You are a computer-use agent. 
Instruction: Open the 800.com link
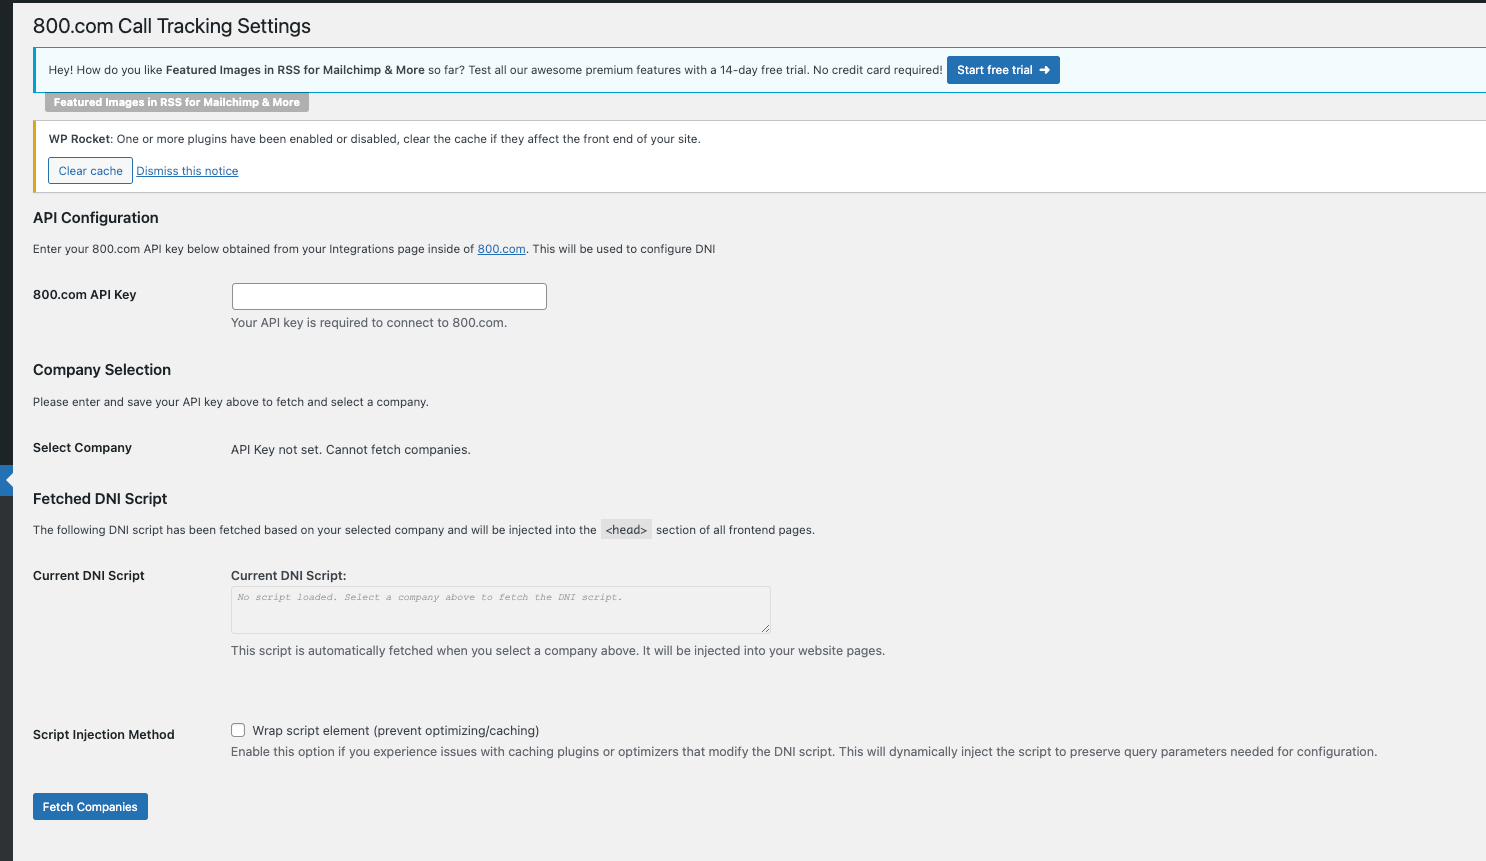coord(501,249)
